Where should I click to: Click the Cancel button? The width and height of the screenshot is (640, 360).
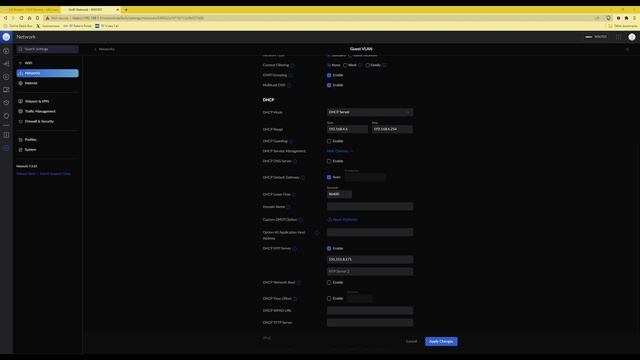(411, 341)
